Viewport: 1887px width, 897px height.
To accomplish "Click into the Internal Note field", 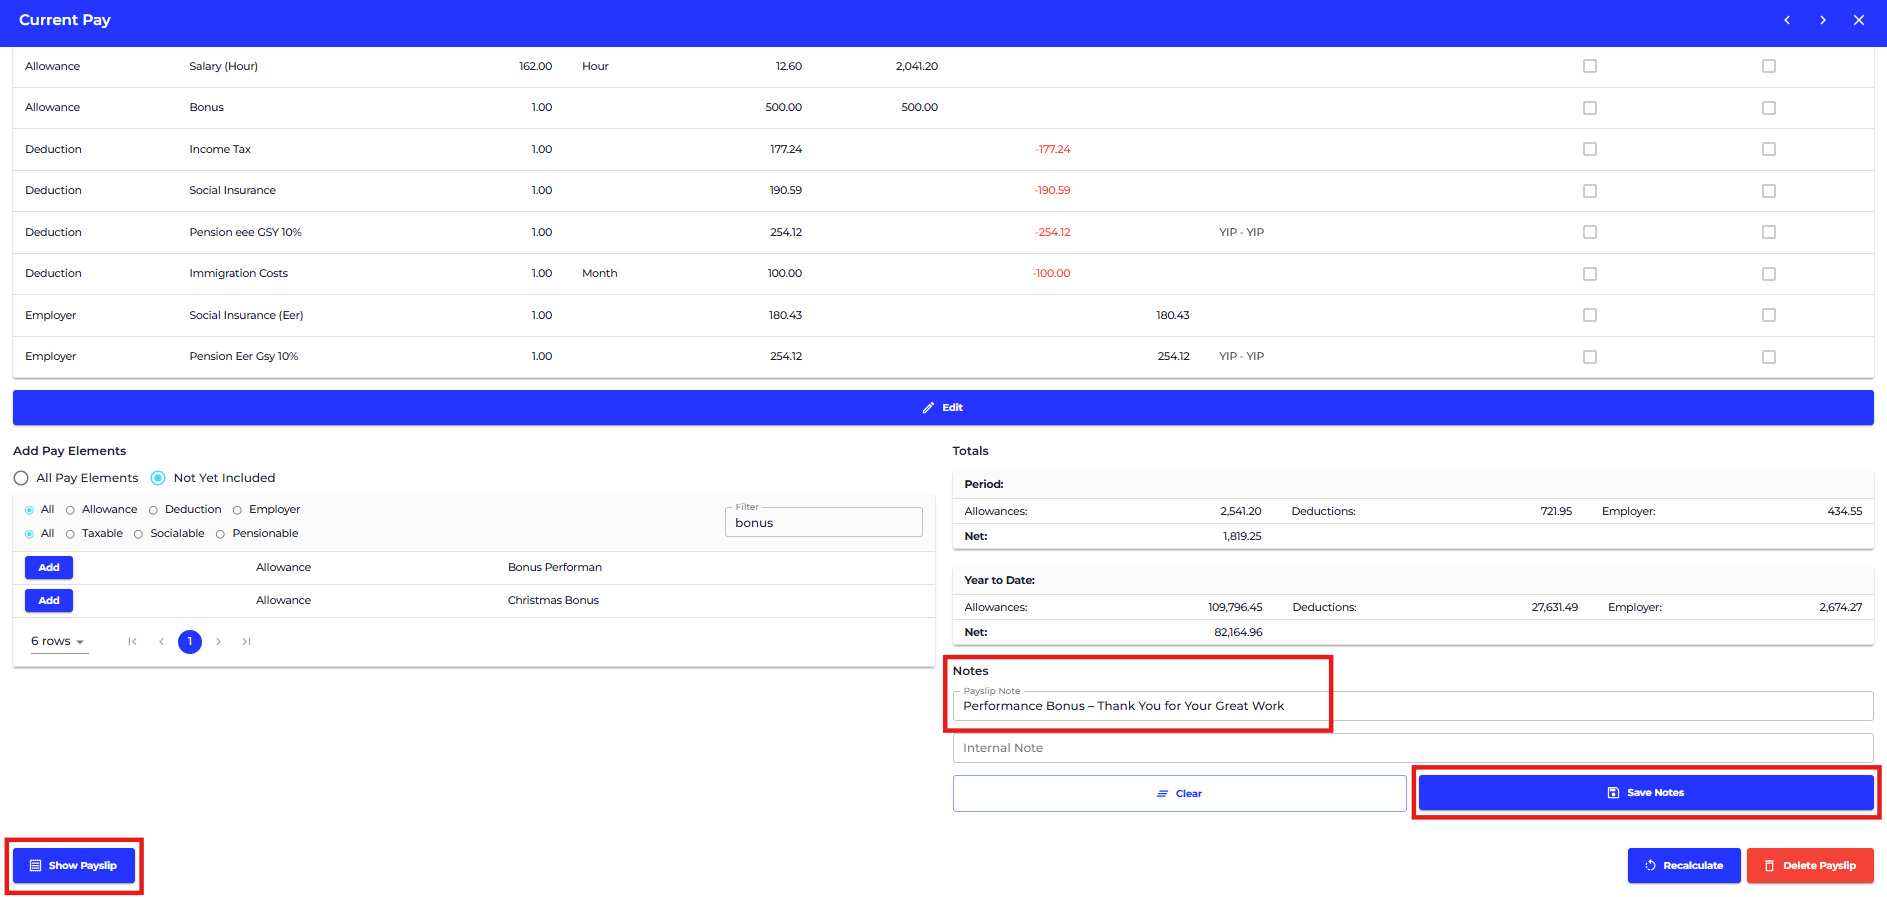I will [x=1413, y=748].
